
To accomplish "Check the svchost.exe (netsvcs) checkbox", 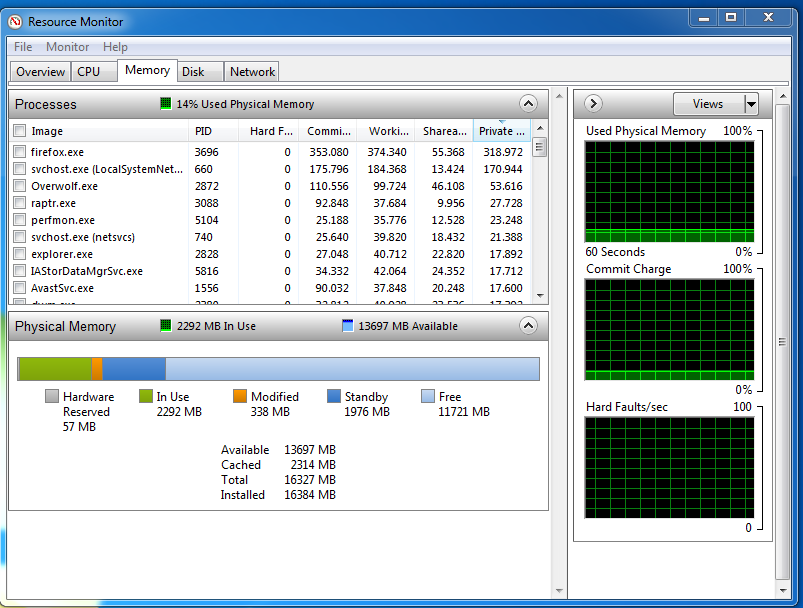I will [19, 237].
